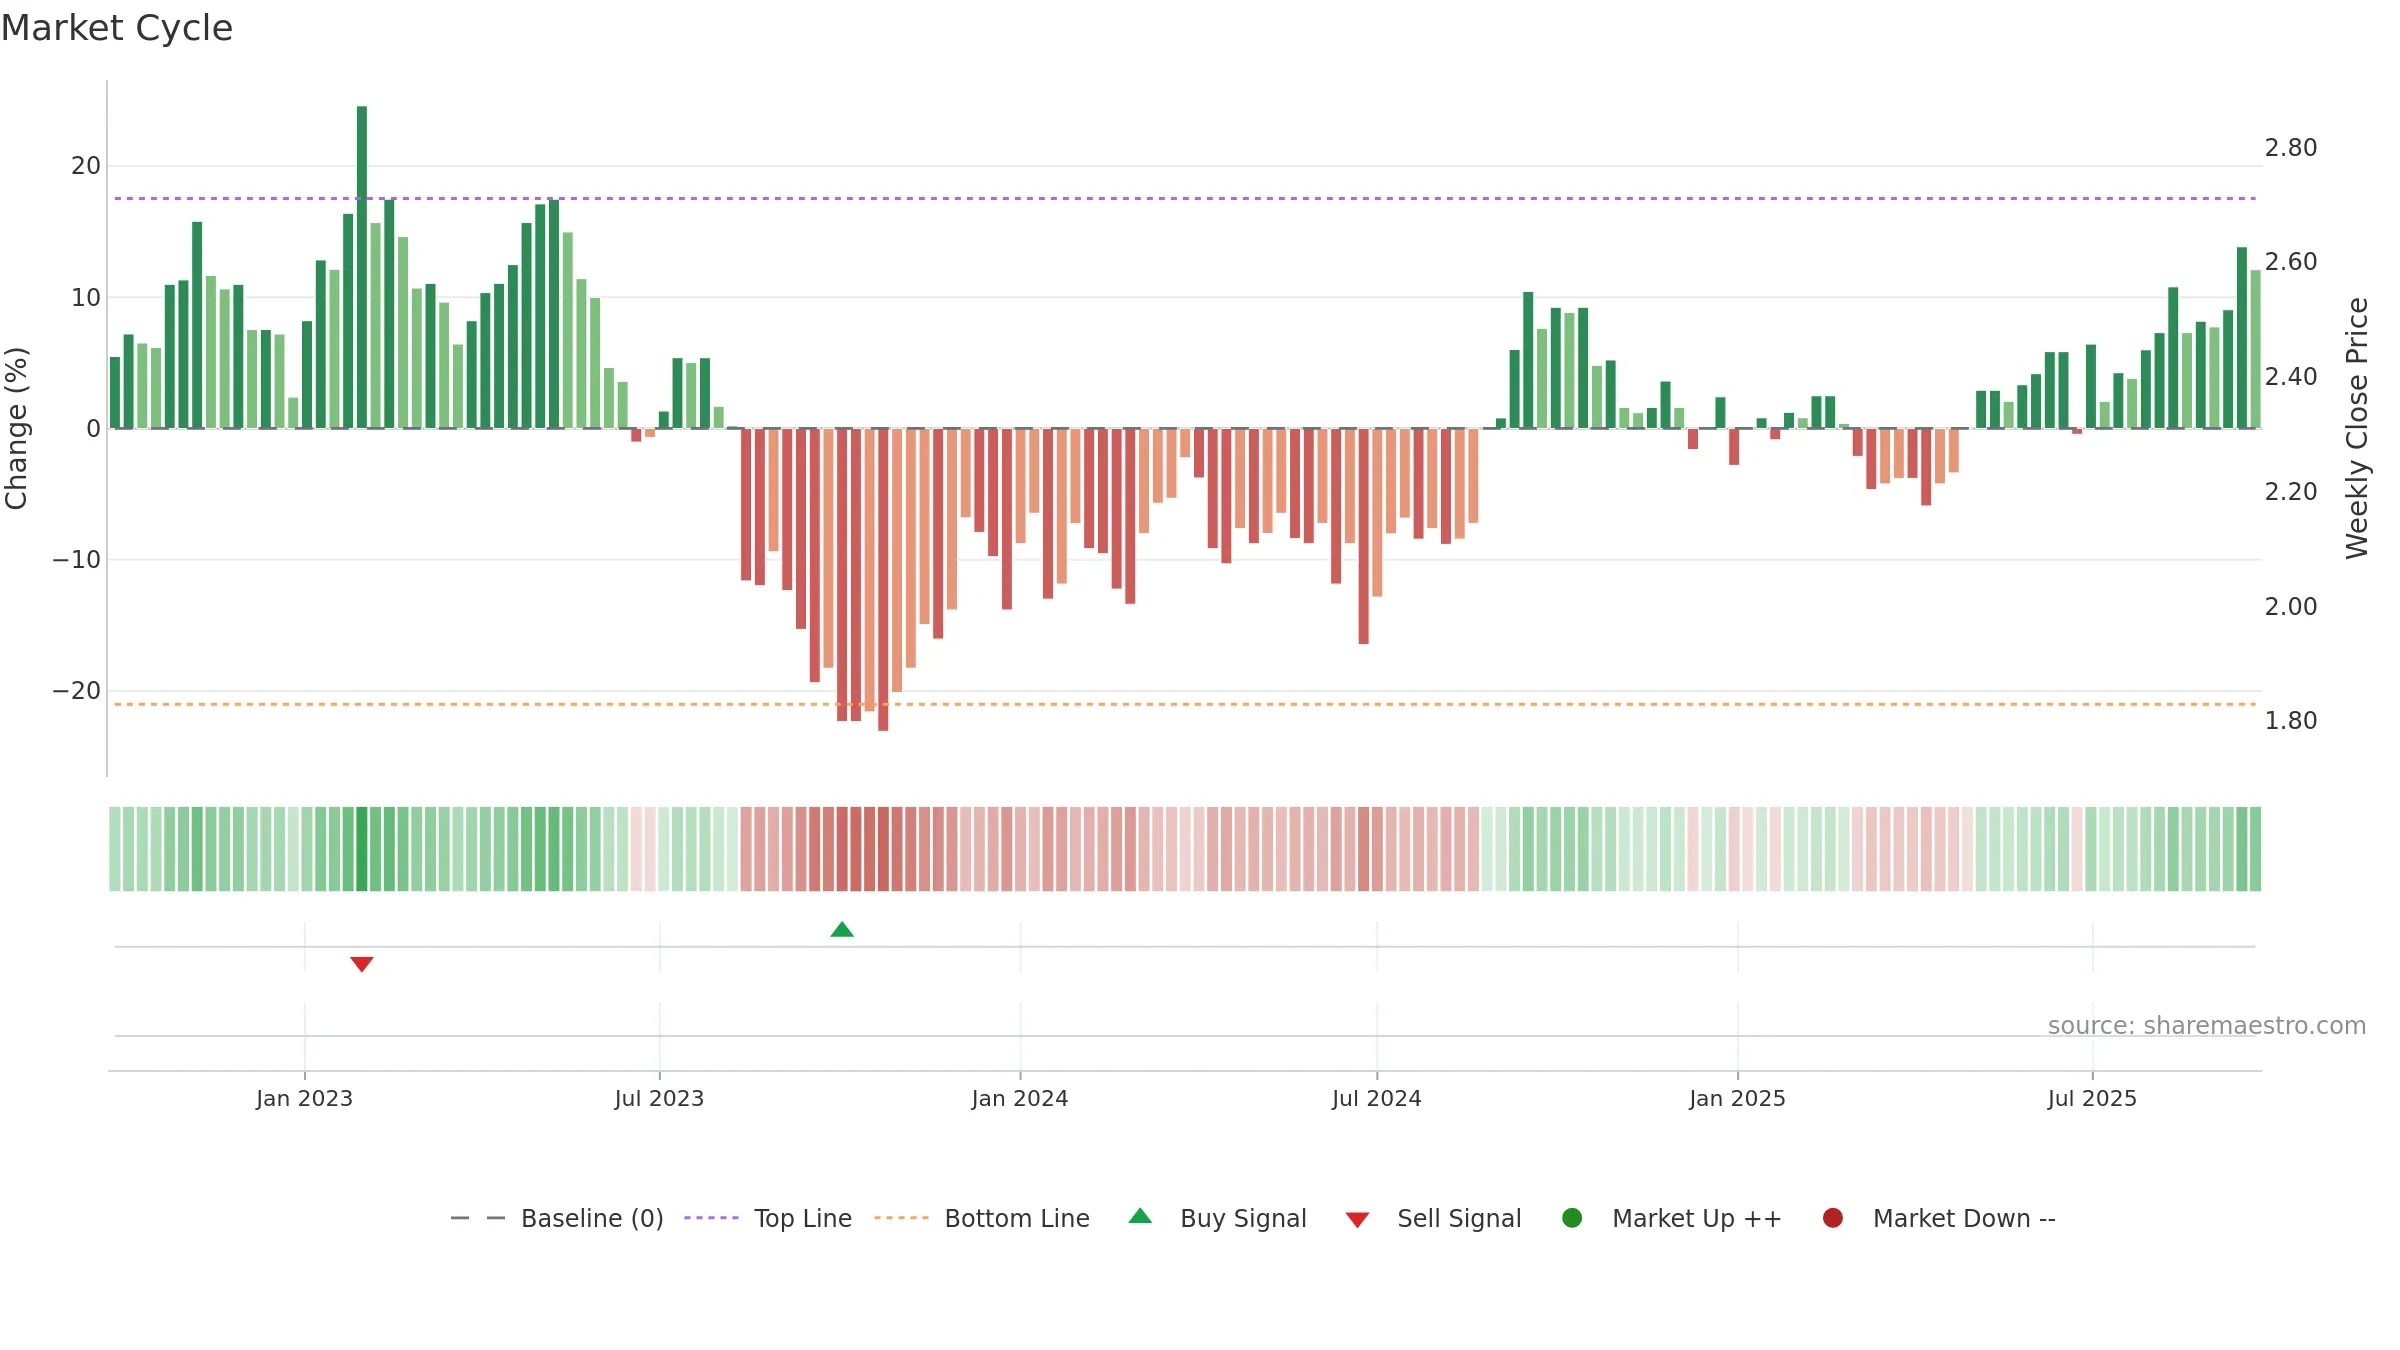This screenshot has height=1350, width=2400.
Task: Click the 2.40 price axis tick
Action: [2291, 377]
